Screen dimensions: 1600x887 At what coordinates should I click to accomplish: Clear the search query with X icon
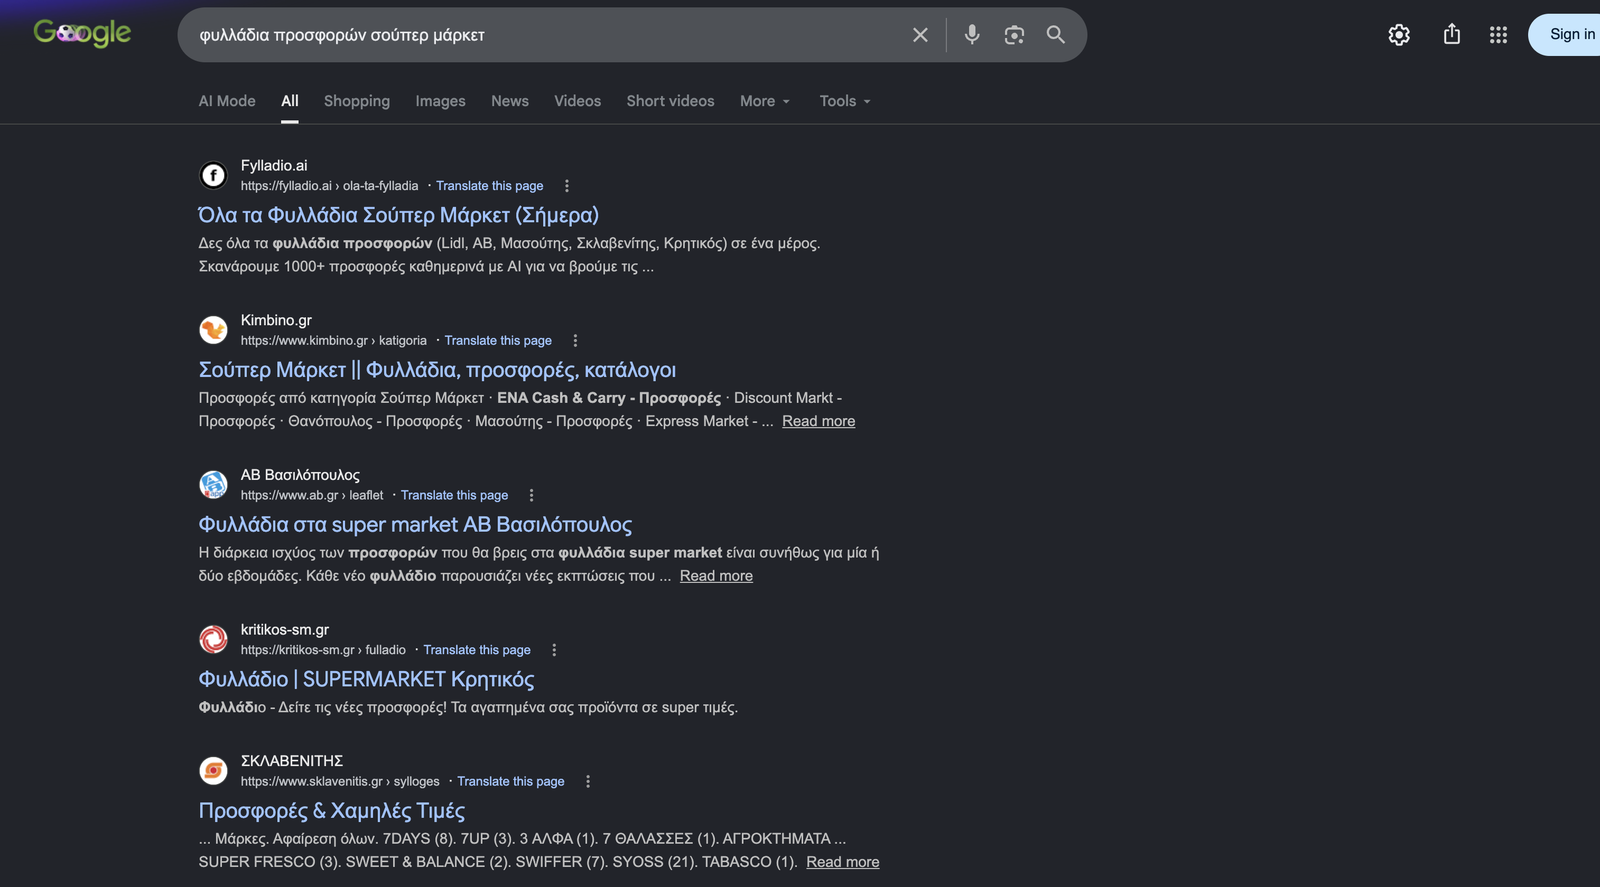(920, 35)
